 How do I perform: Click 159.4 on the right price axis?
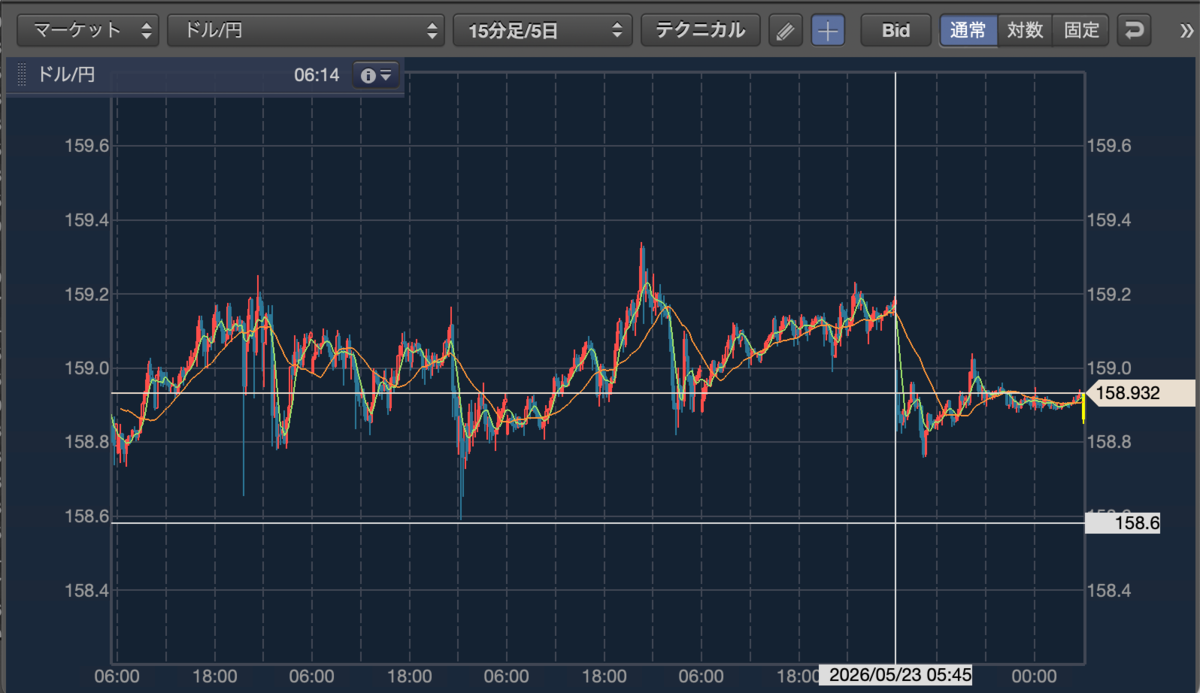click(1109, 220)
